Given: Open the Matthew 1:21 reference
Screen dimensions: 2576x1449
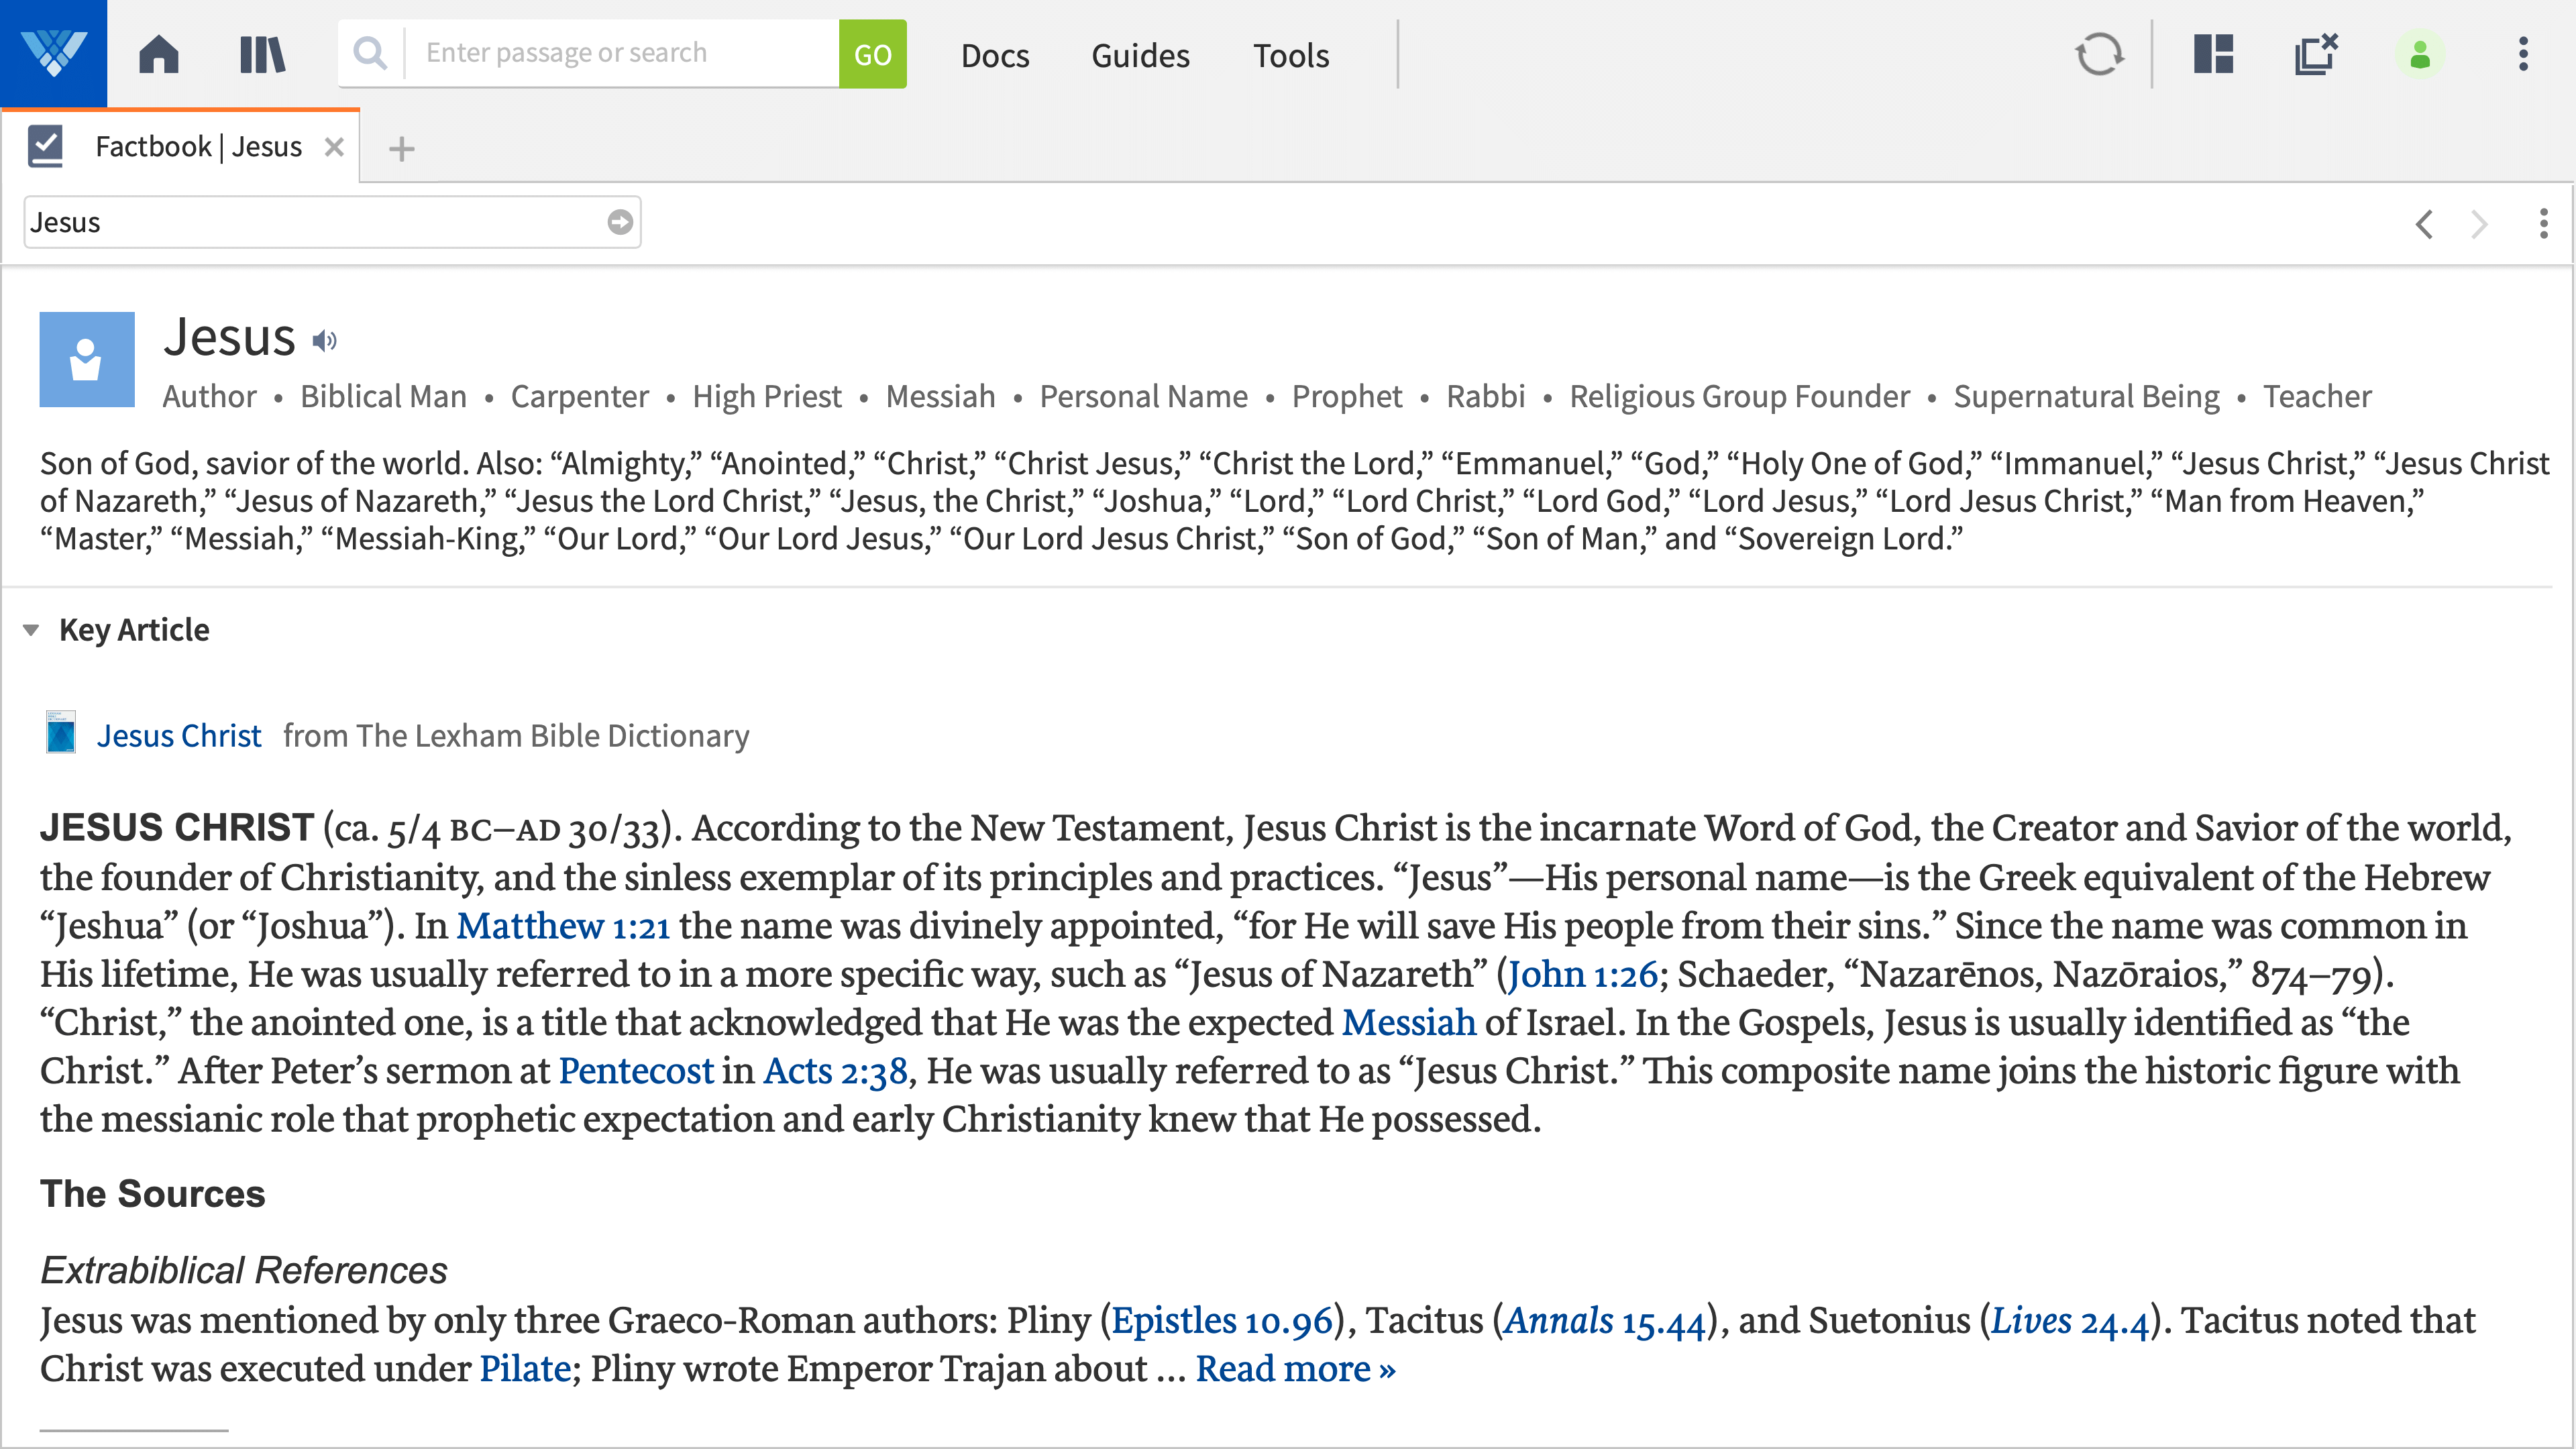Looking at the screenshot, I should point(563,926).
